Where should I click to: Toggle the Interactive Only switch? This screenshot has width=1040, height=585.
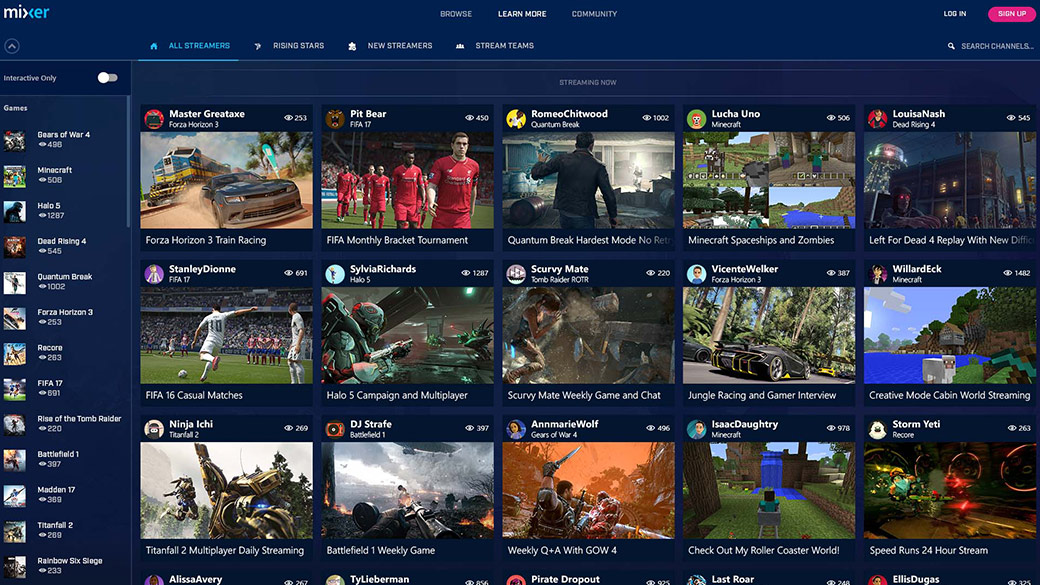tap(107, 78)
